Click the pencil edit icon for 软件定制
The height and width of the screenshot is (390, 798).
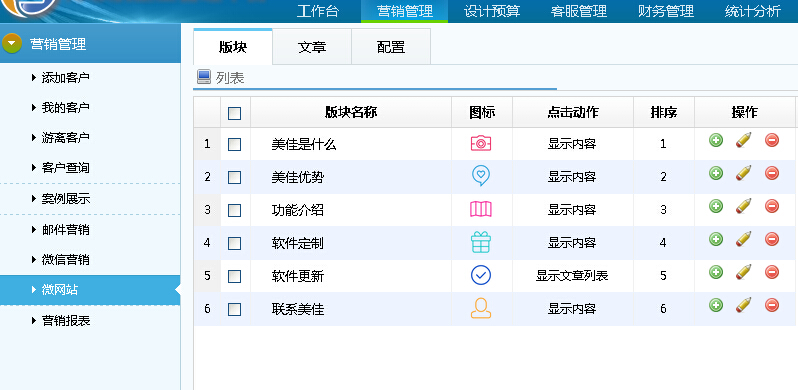[x=744, y=239]
